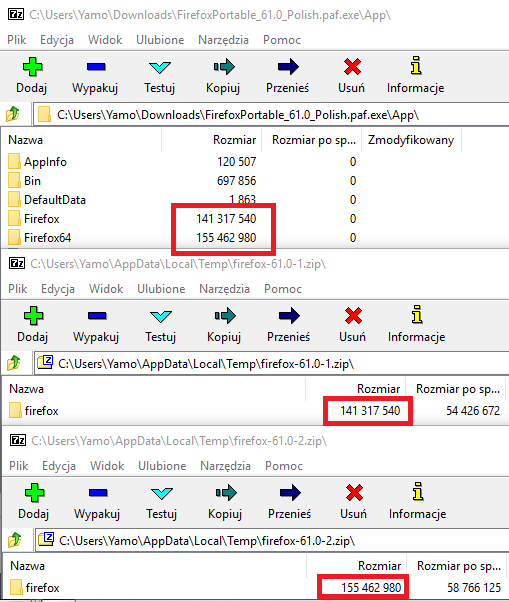Viewport: 509px width, 602px height.
Task: Click Informacje icon in firefox-61.0-2.zip window
Action: coord(418,492)
